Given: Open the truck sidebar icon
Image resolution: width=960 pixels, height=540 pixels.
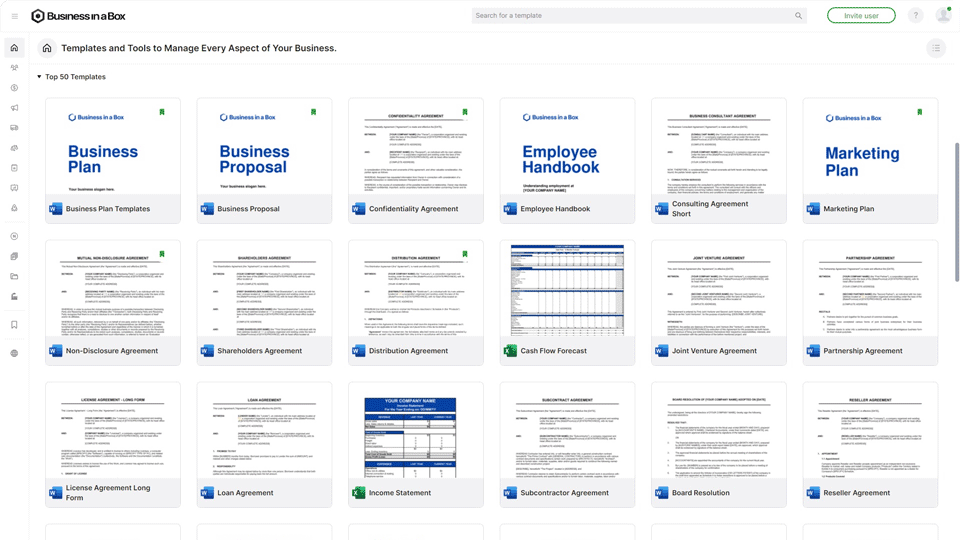Looking at the screenshot, I should click(x=14, y=128).
